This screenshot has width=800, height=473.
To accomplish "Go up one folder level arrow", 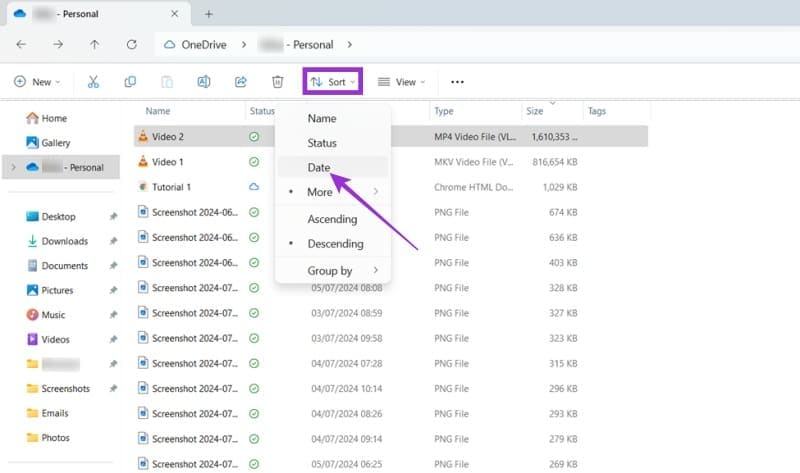I will 94,44.
